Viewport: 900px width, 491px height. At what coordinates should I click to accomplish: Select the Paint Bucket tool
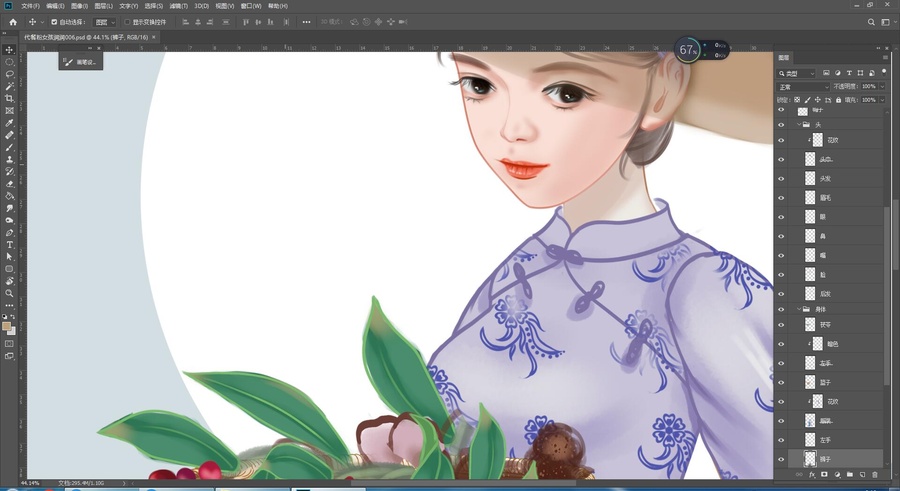[9, 196]
